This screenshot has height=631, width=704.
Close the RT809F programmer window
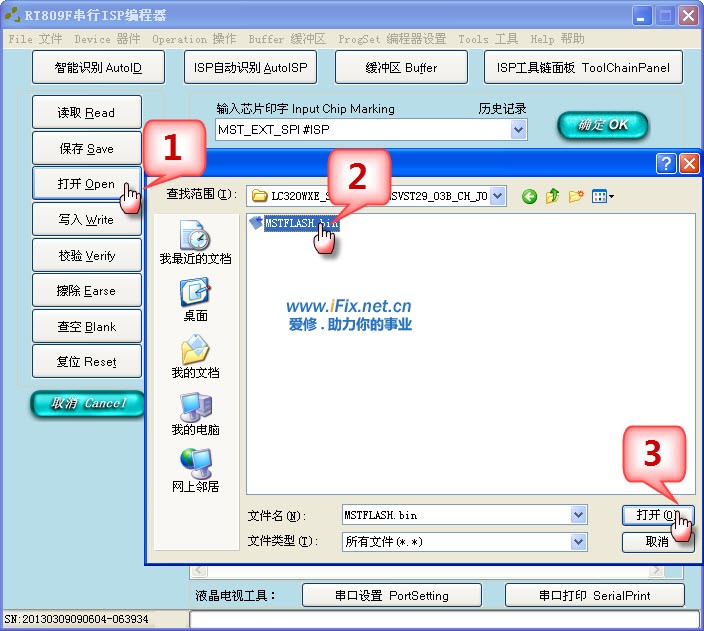click(688, 16)
